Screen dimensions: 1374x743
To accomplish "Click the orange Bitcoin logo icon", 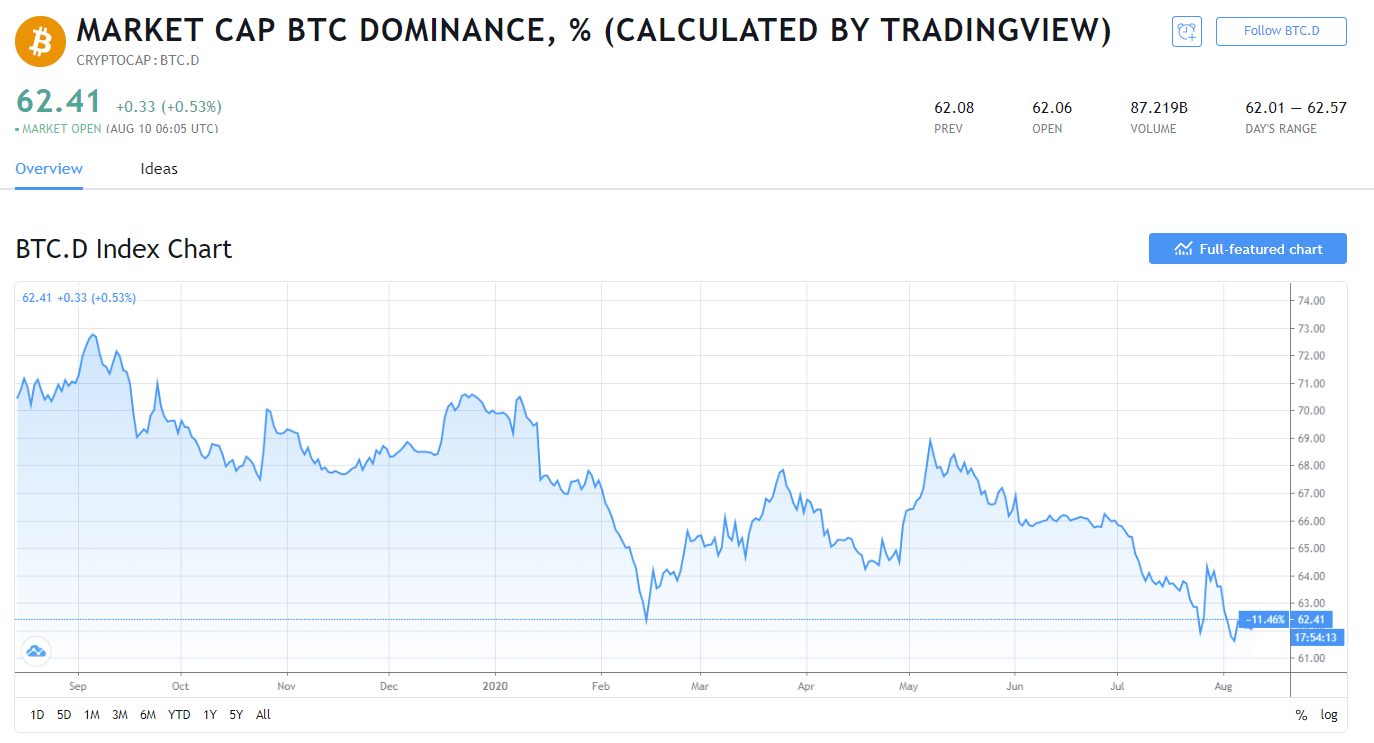I will point(41,41).
